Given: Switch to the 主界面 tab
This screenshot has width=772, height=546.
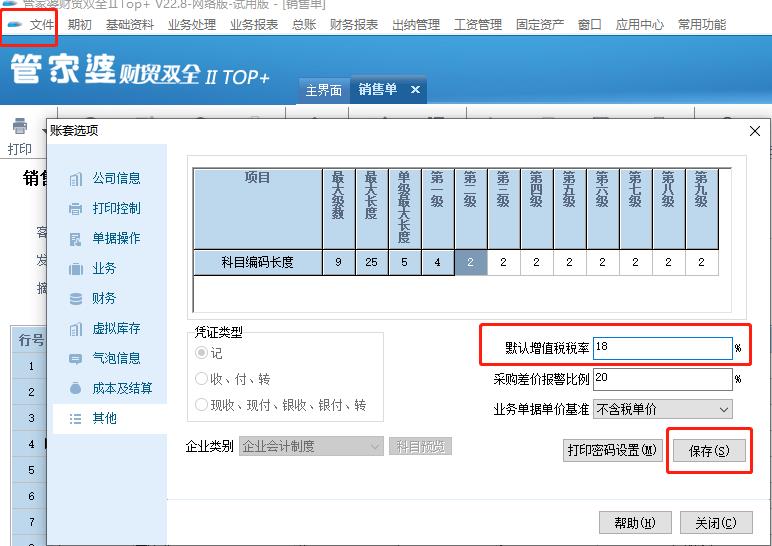Looking at the screenshot, I should point(323,90).
